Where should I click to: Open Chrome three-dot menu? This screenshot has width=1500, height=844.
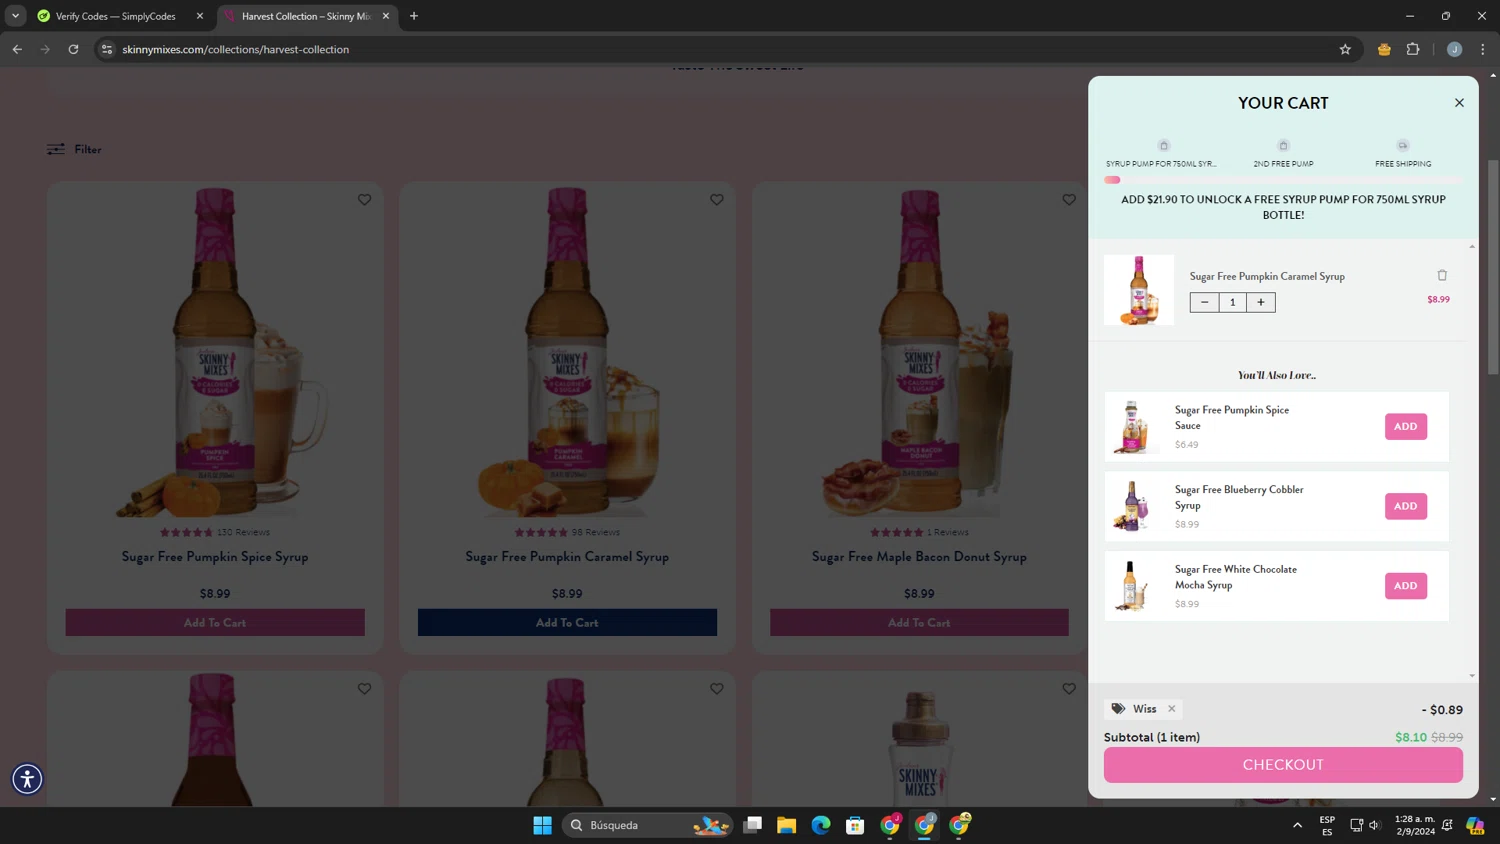click(x=1483, y=49)
